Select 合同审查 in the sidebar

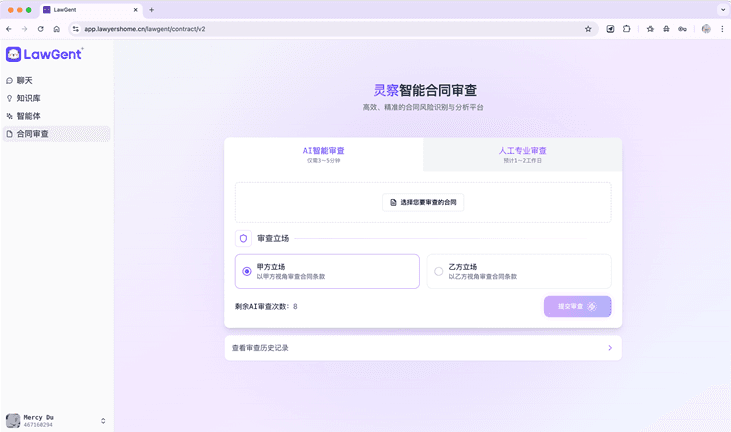point(56,134)
